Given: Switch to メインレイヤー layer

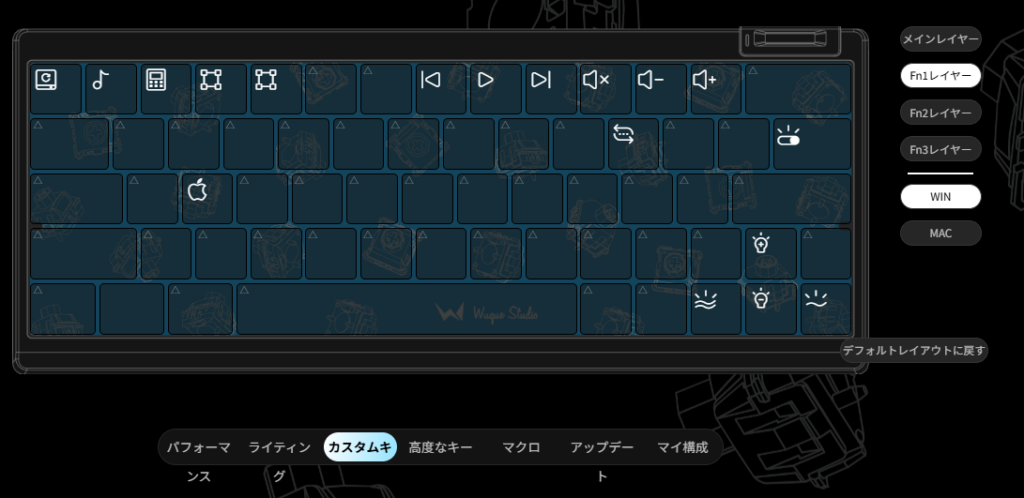Looking at the screenshot, I should point(940,39).
